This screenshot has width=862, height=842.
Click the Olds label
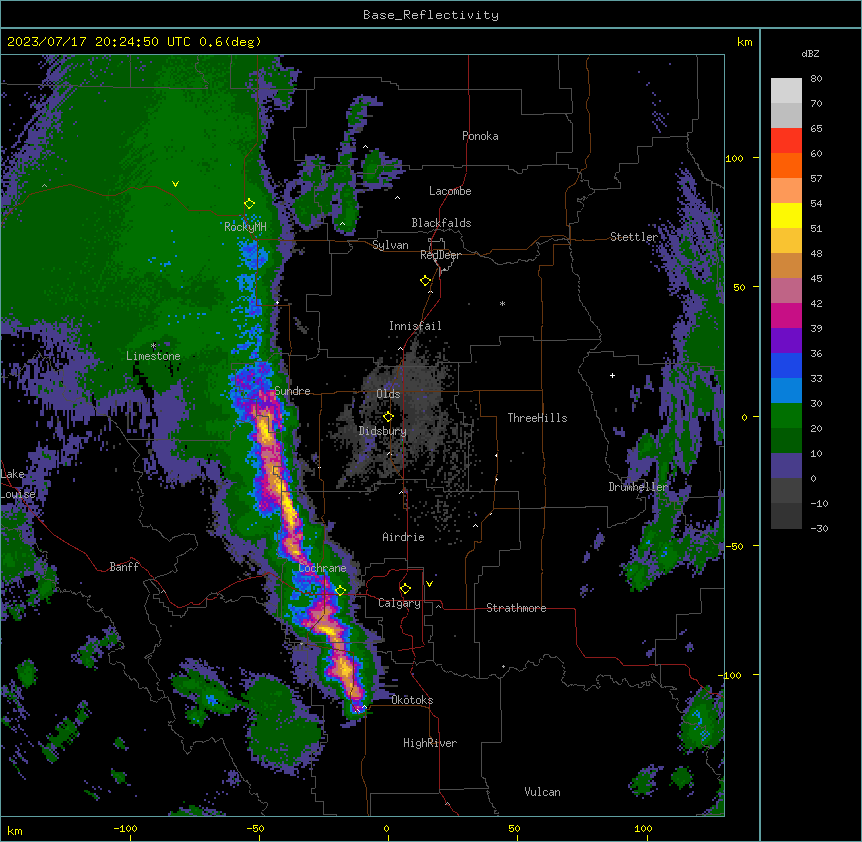[388, 394]
